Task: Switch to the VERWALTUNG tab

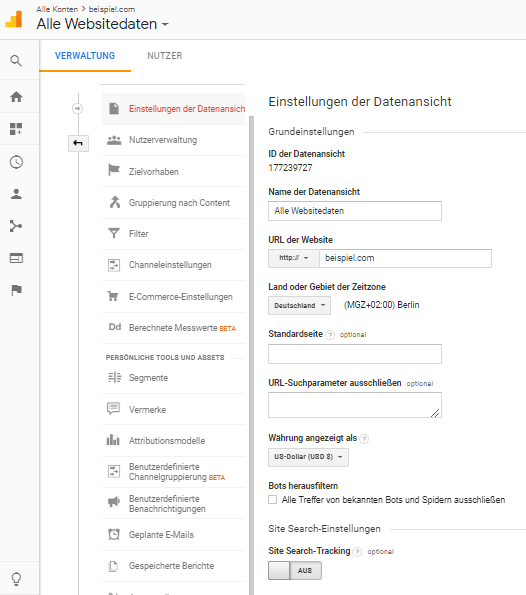Action: click(85, 56)
